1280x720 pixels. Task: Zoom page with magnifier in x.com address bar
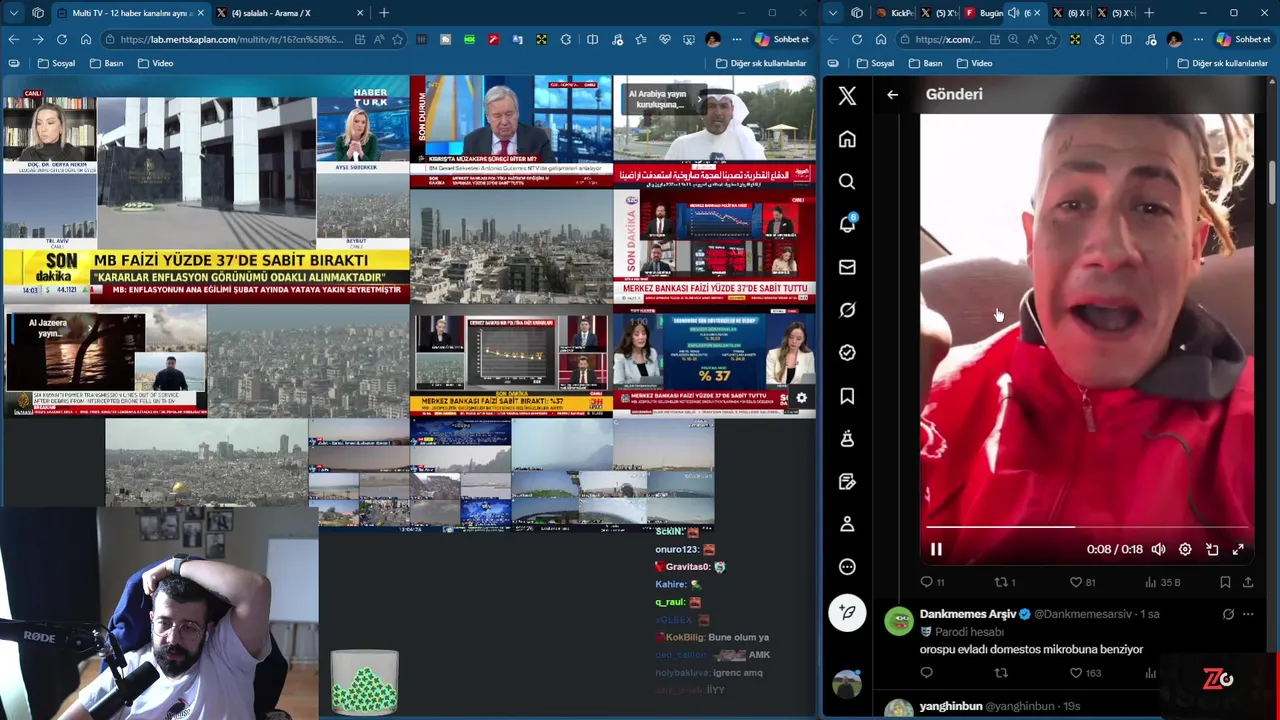pyautogui.click(x=1013, y=39)
